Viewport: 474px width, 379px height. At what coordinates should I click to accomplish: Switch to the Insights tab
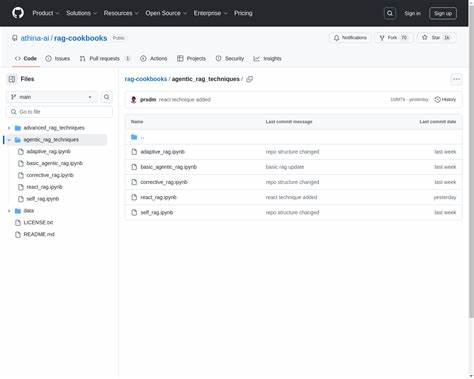(268, 59)
